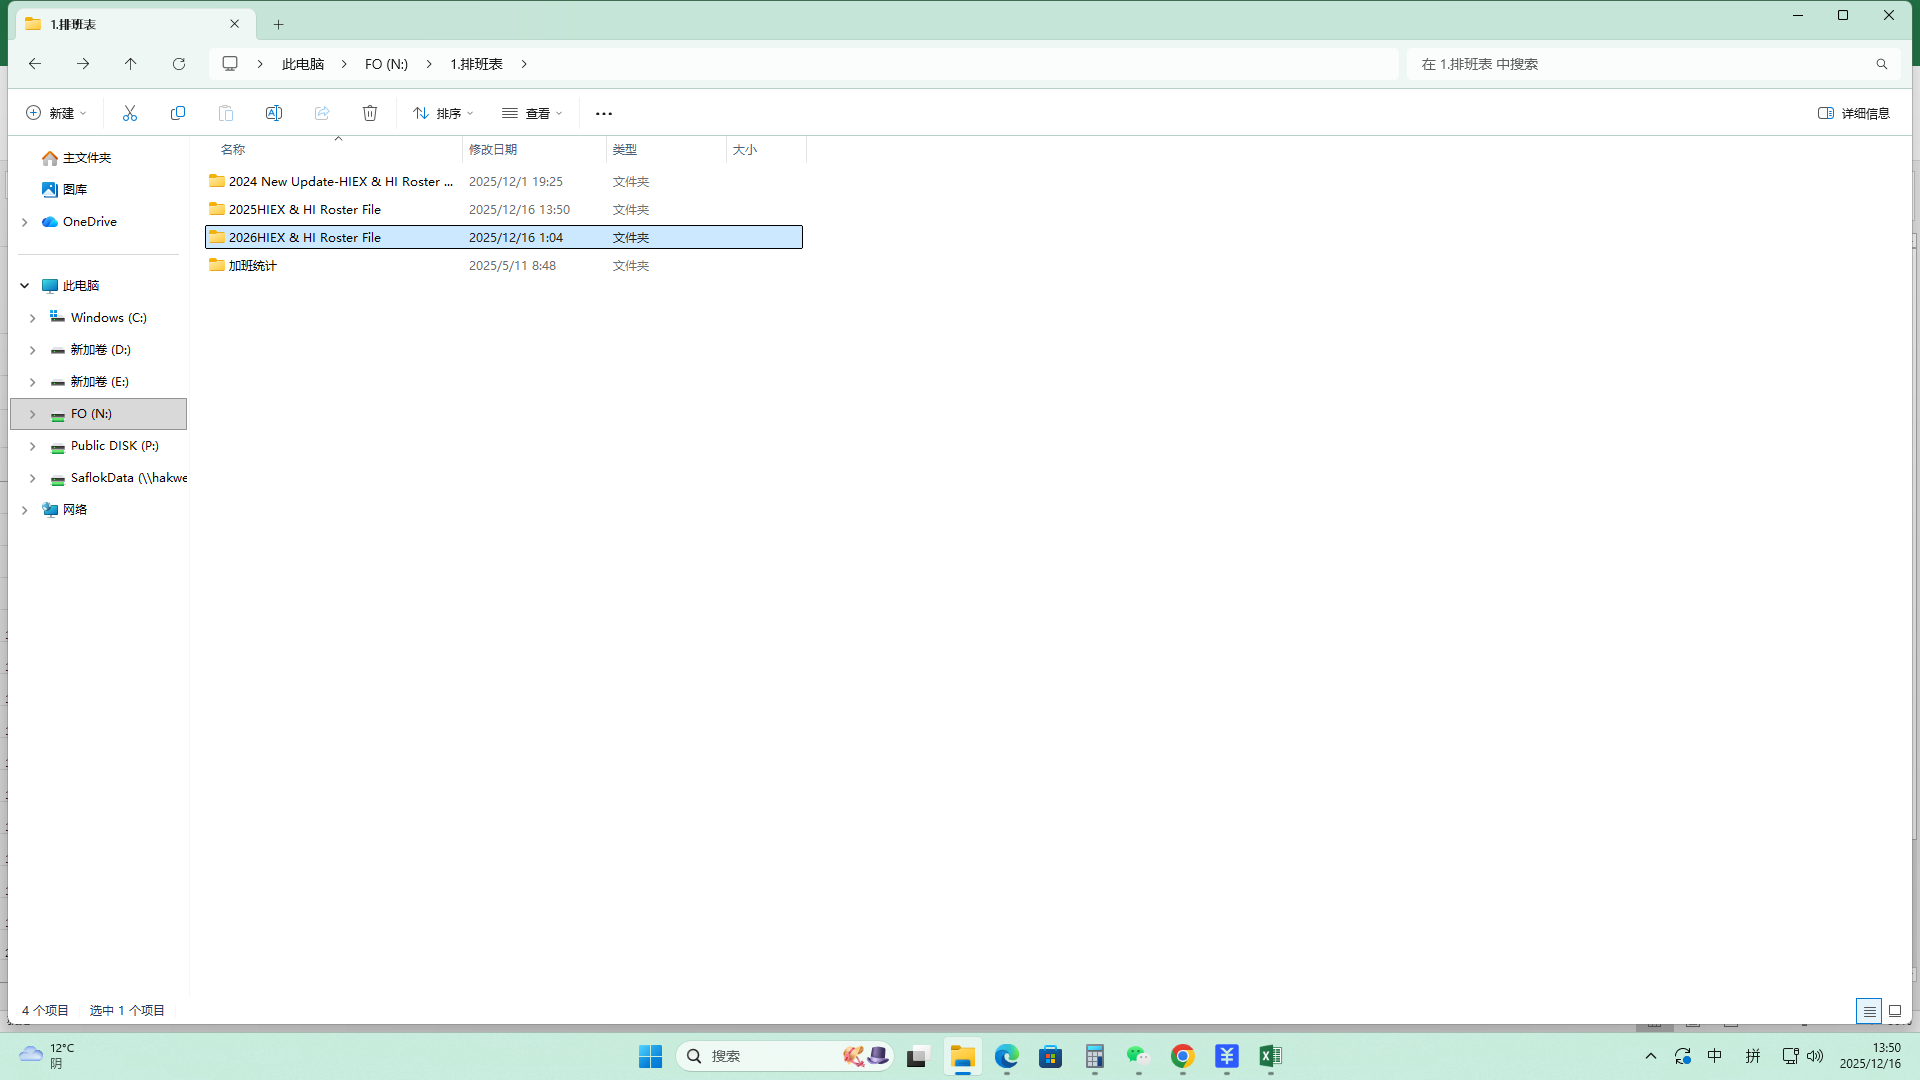1920x1080 pixels.
Task: Open the three-dots See more menu
Action: pos(604,113)
